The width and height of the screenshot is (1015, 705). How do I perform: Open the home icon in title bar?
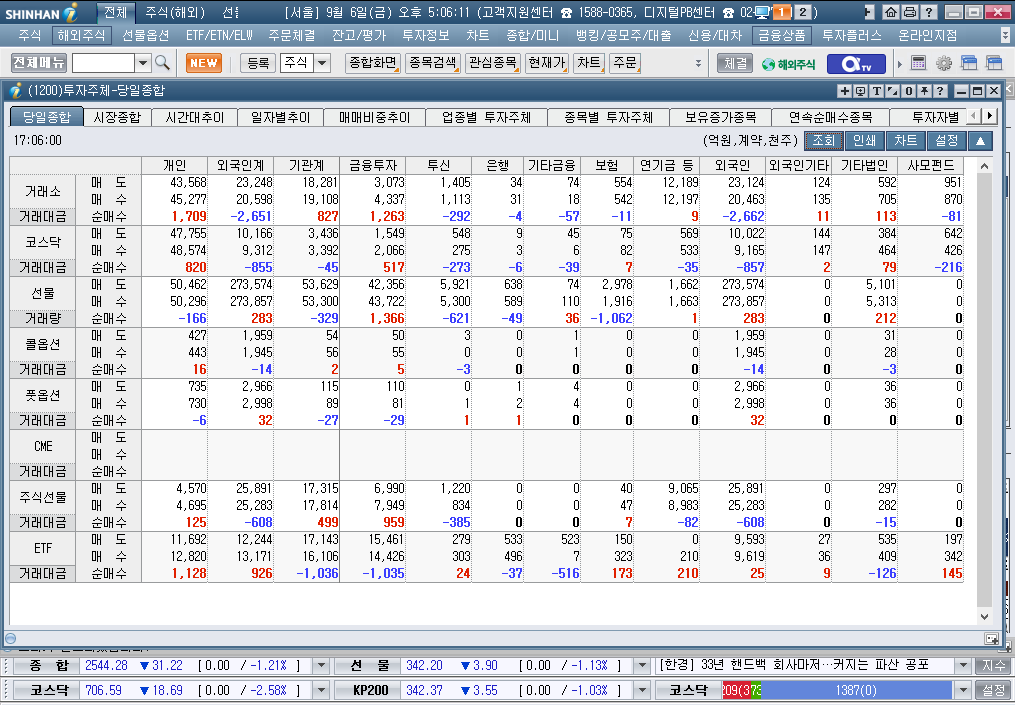pos(891,12)
